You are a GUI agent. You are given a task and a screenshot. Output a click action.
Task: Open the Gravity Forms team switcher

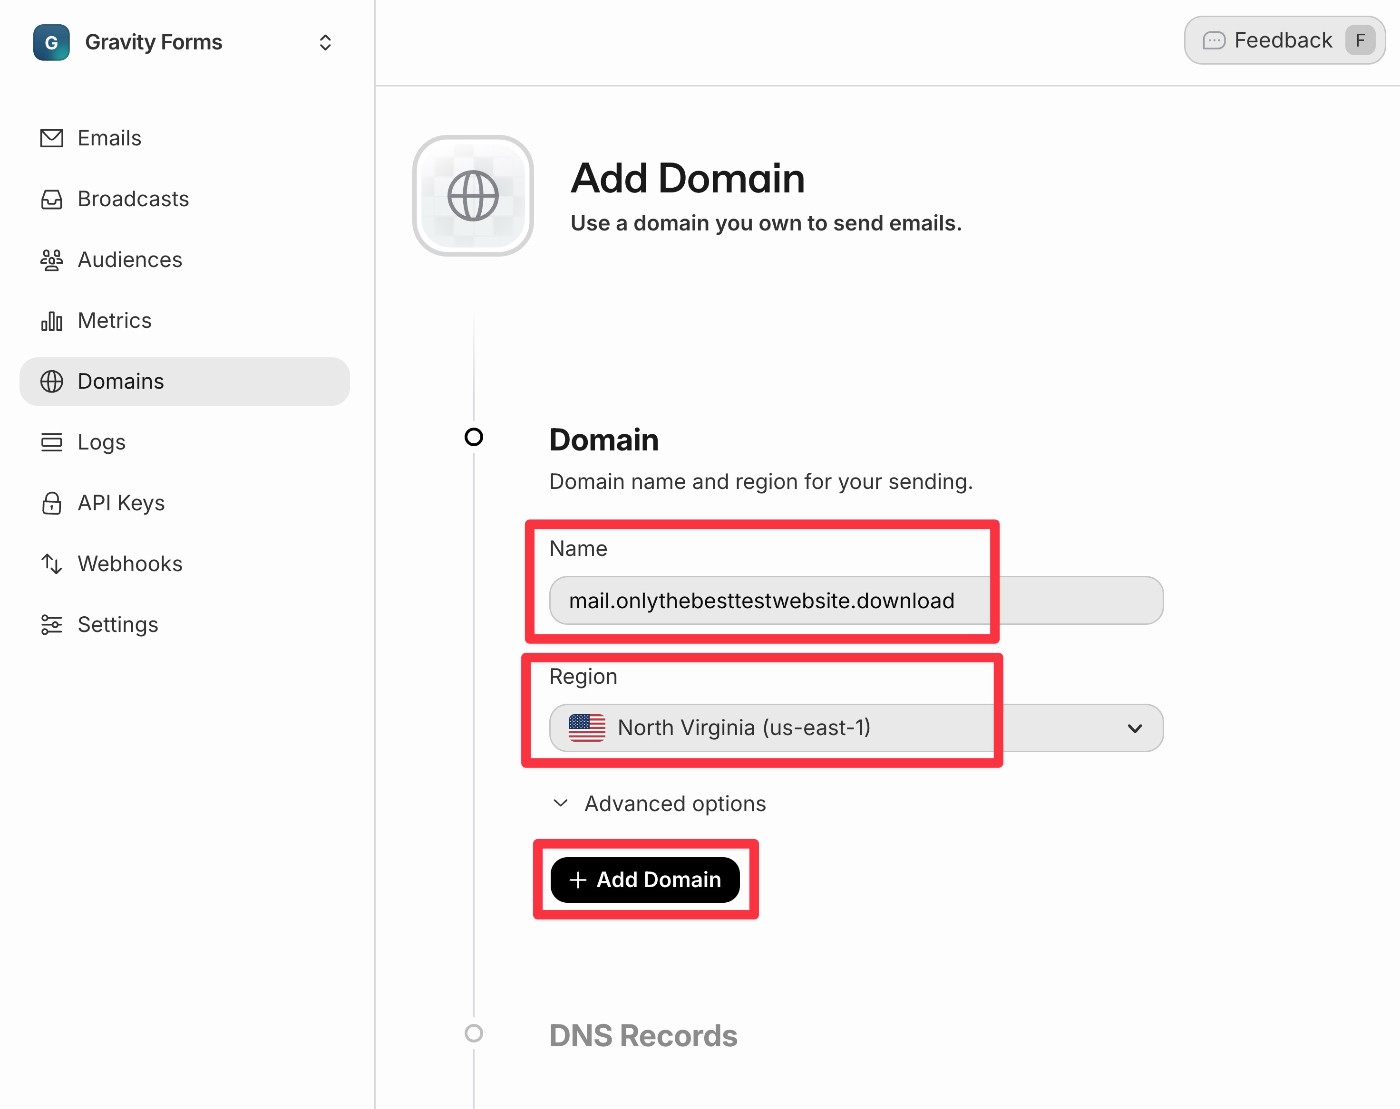(x=185, y=42)
